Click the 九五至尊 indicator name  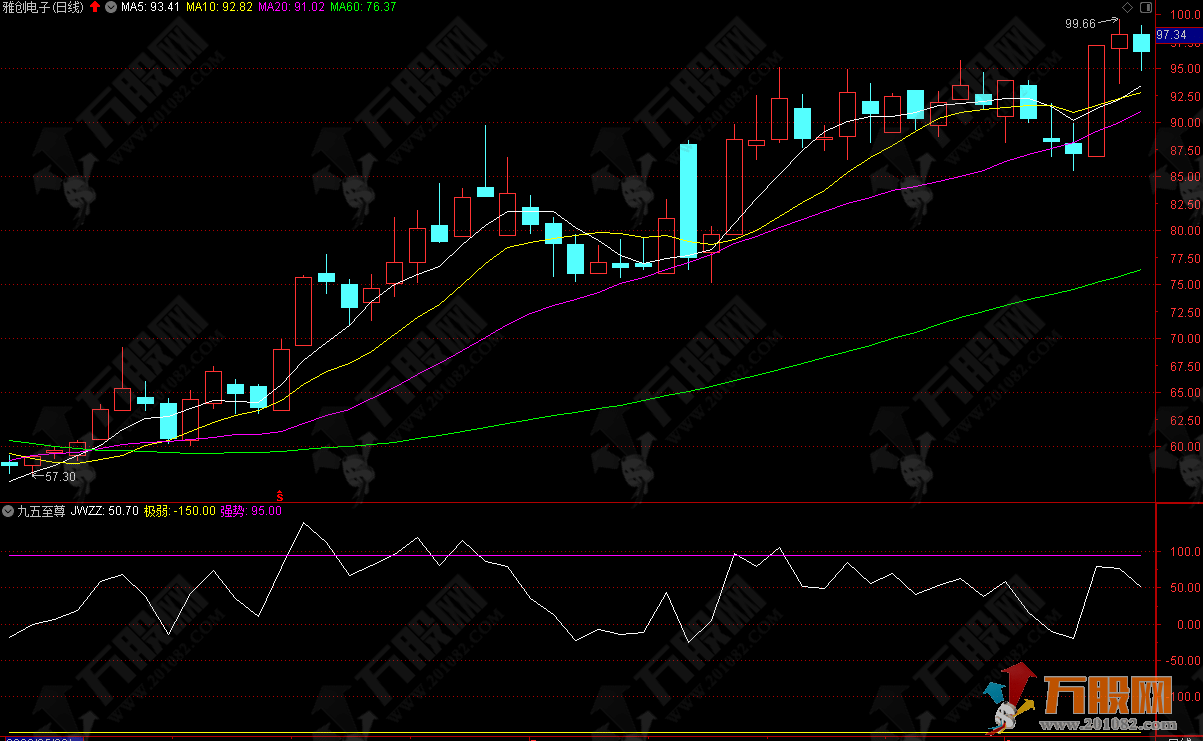(x=41, y=511)
